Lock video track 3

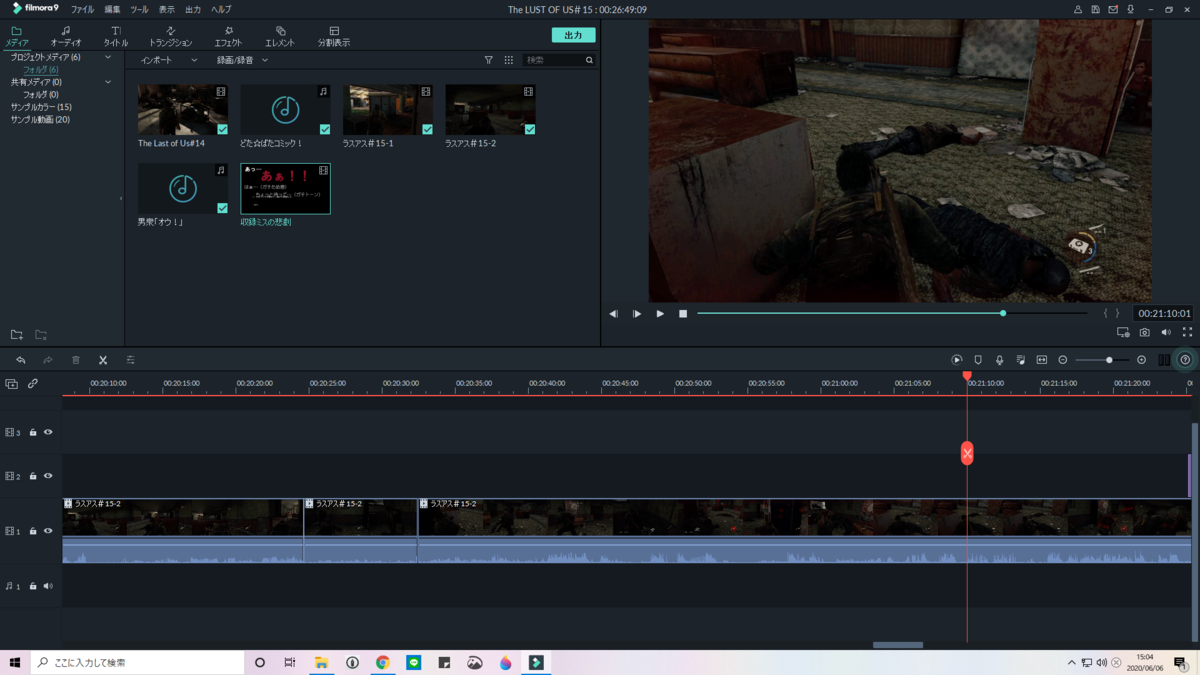coord(33,432)
